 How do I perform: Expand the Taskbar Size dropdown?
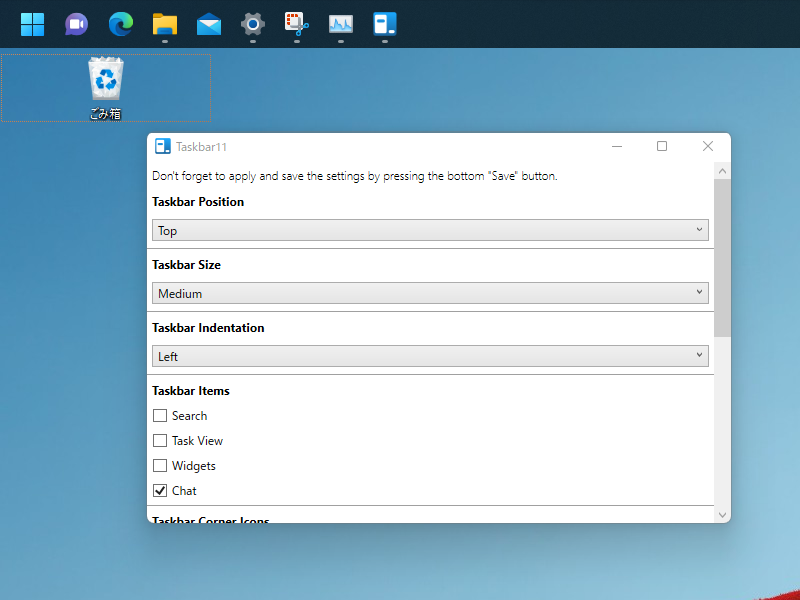coord(430,294)
